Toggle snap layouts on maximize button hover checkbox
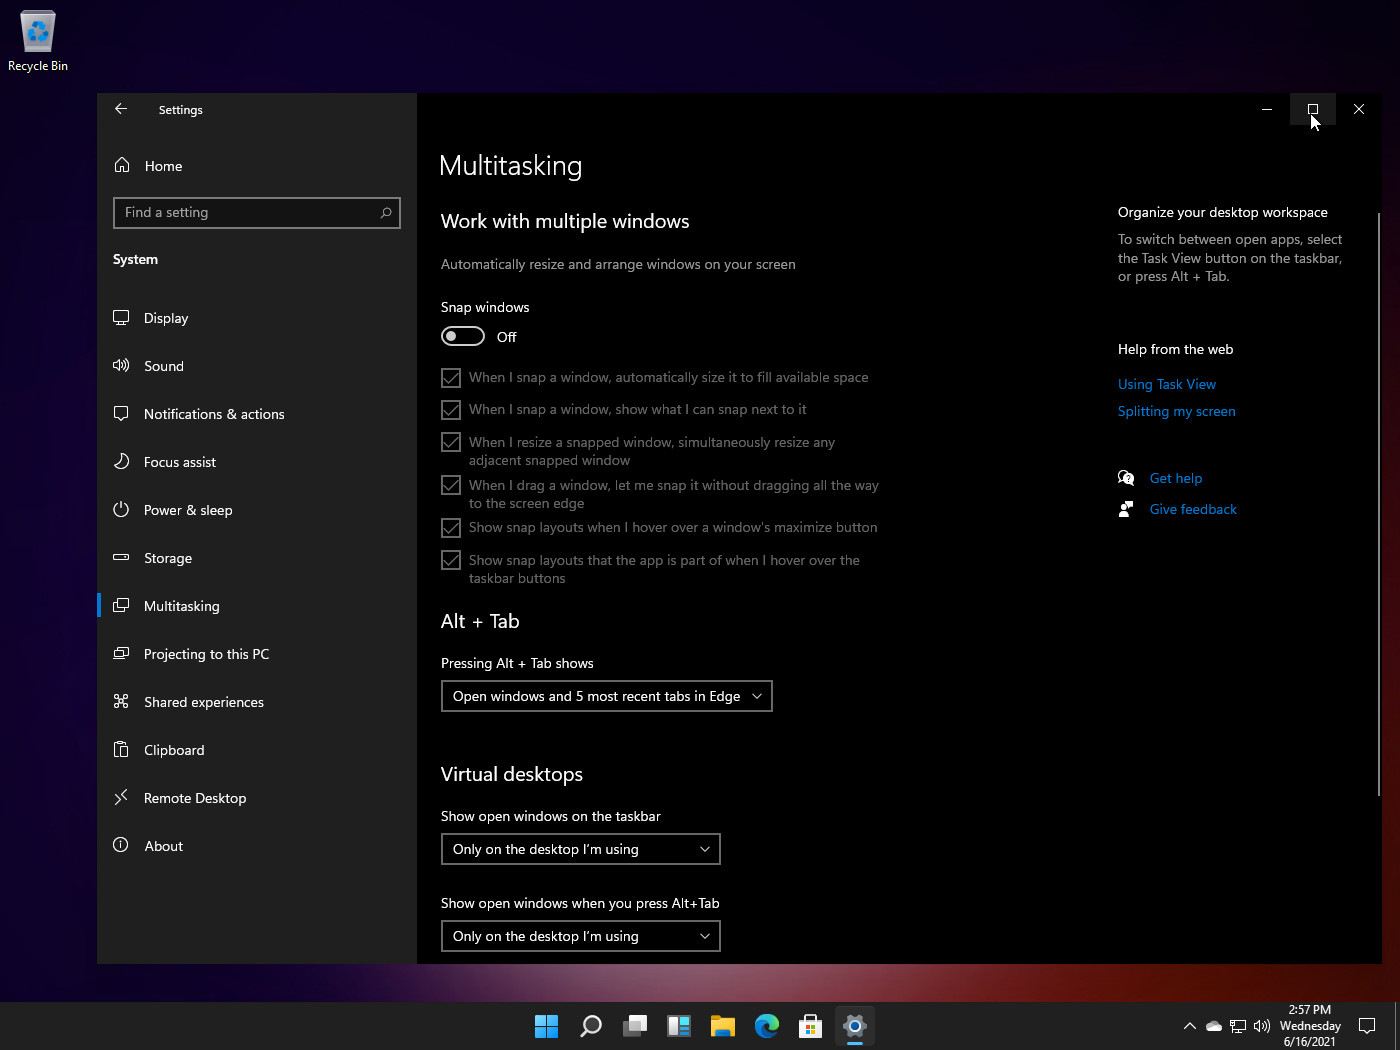Image resolution: width=1400 pixels, height=1050 pixels. [451, 528]
